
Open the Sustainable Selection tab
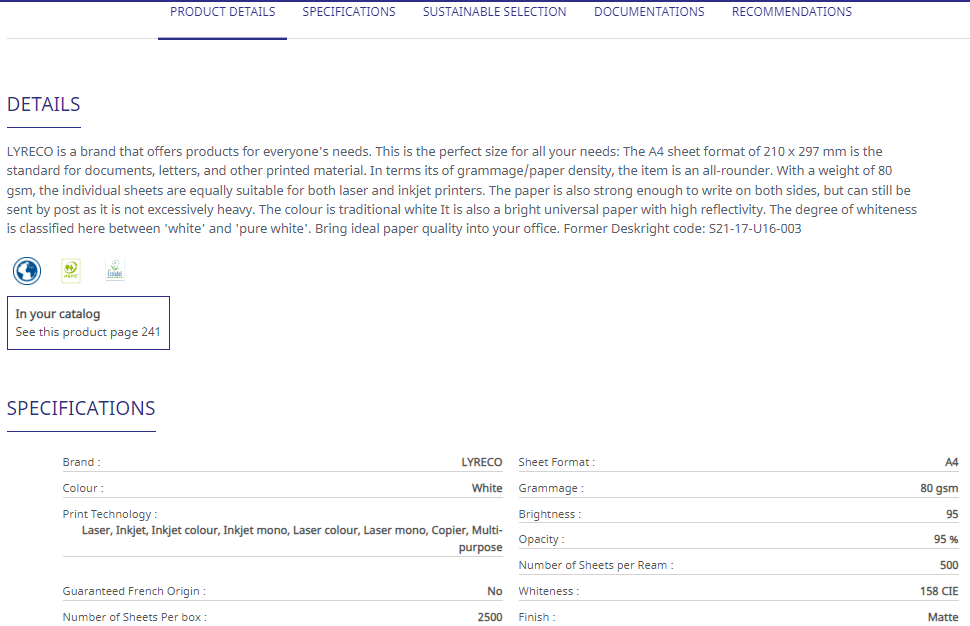coord(494,12)
